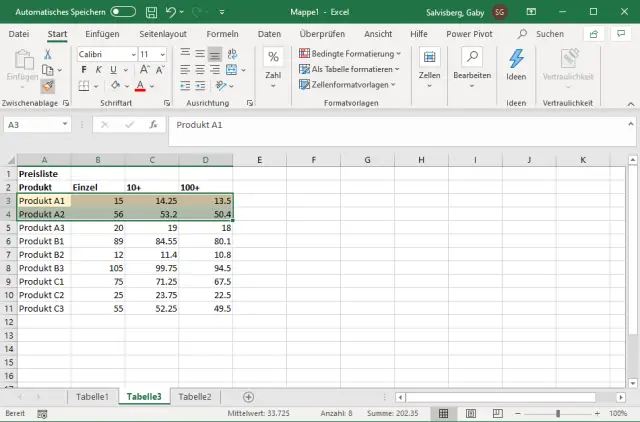Click the Bearbeiten button in ribbon
This screenshot has width=640, height=422.
[471, 64]
